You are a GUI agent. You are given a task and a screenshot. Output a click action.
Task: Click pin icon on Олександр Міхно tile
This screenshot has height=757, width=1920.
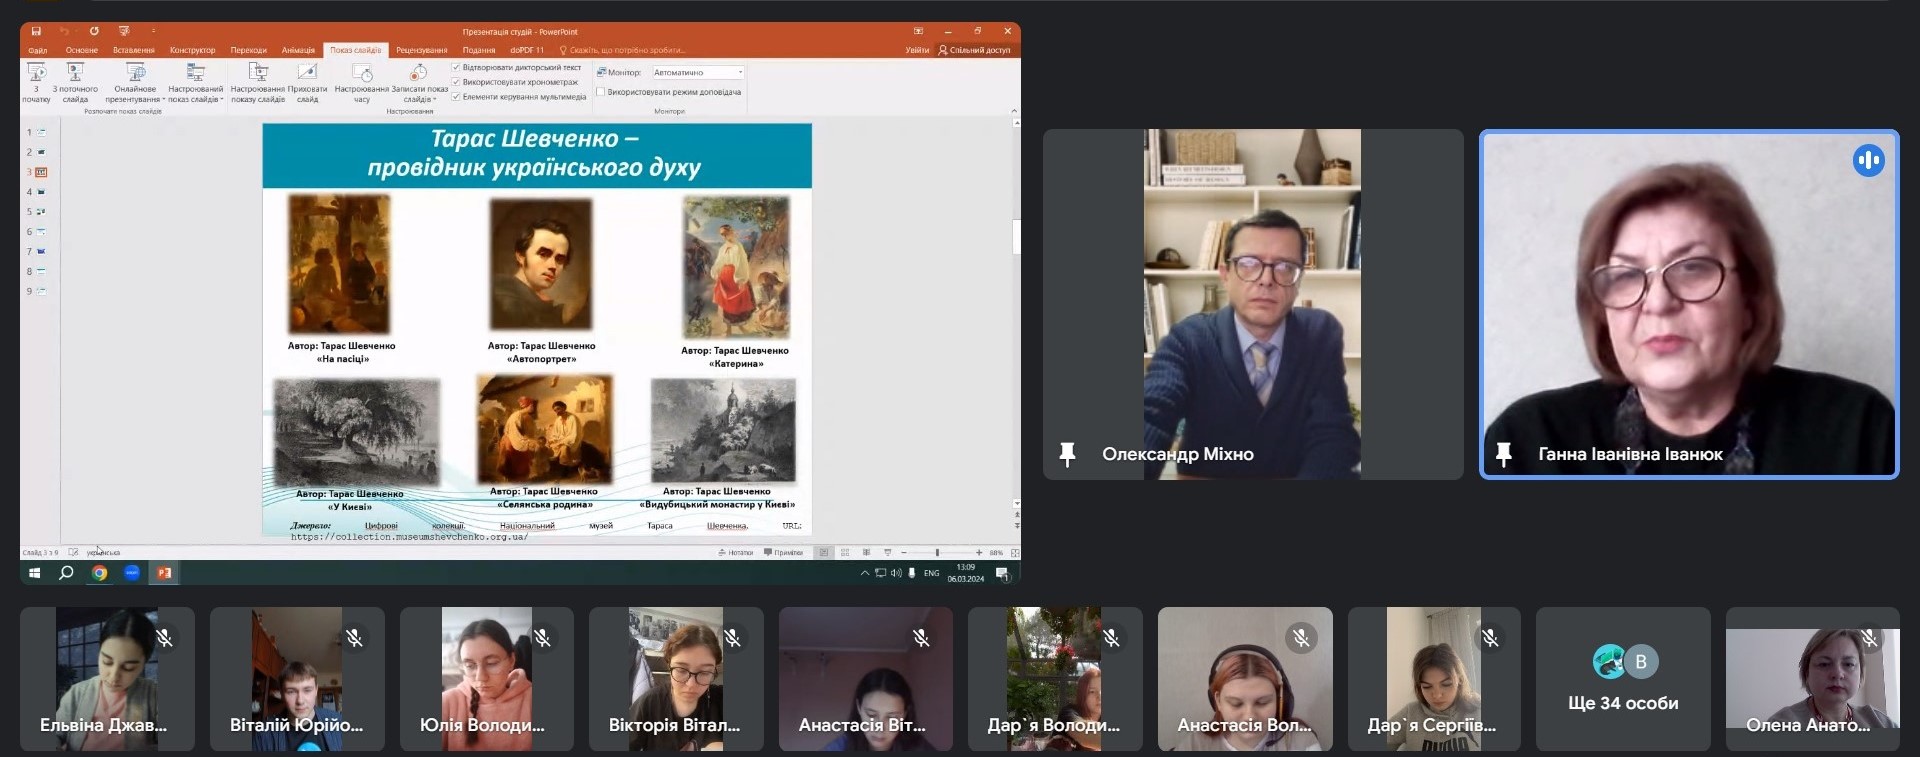(1067, 454)
